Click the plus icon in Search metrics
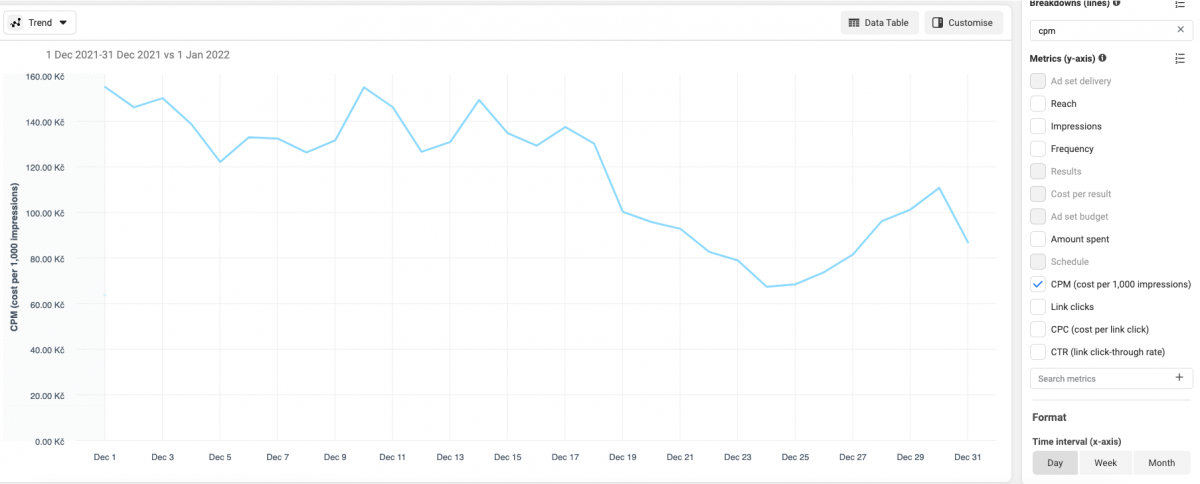This screenshot has height=484, width=1200. point(1179,378)
